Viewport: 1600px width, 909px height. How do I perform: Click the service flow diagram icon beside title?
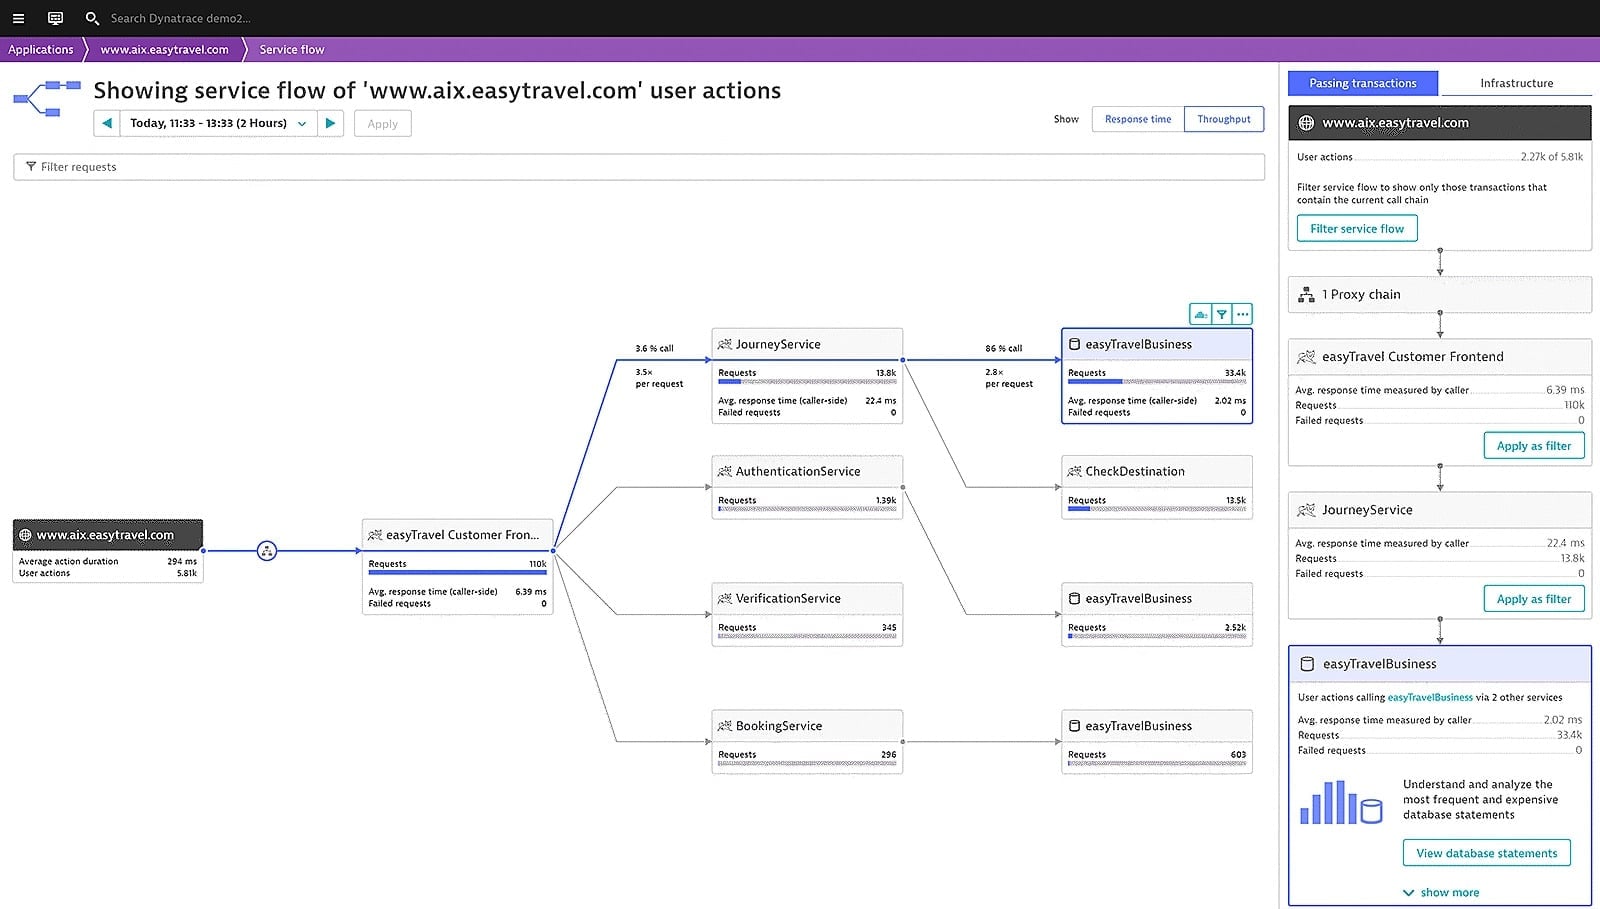pyautogui.click(x=47, y=98)
